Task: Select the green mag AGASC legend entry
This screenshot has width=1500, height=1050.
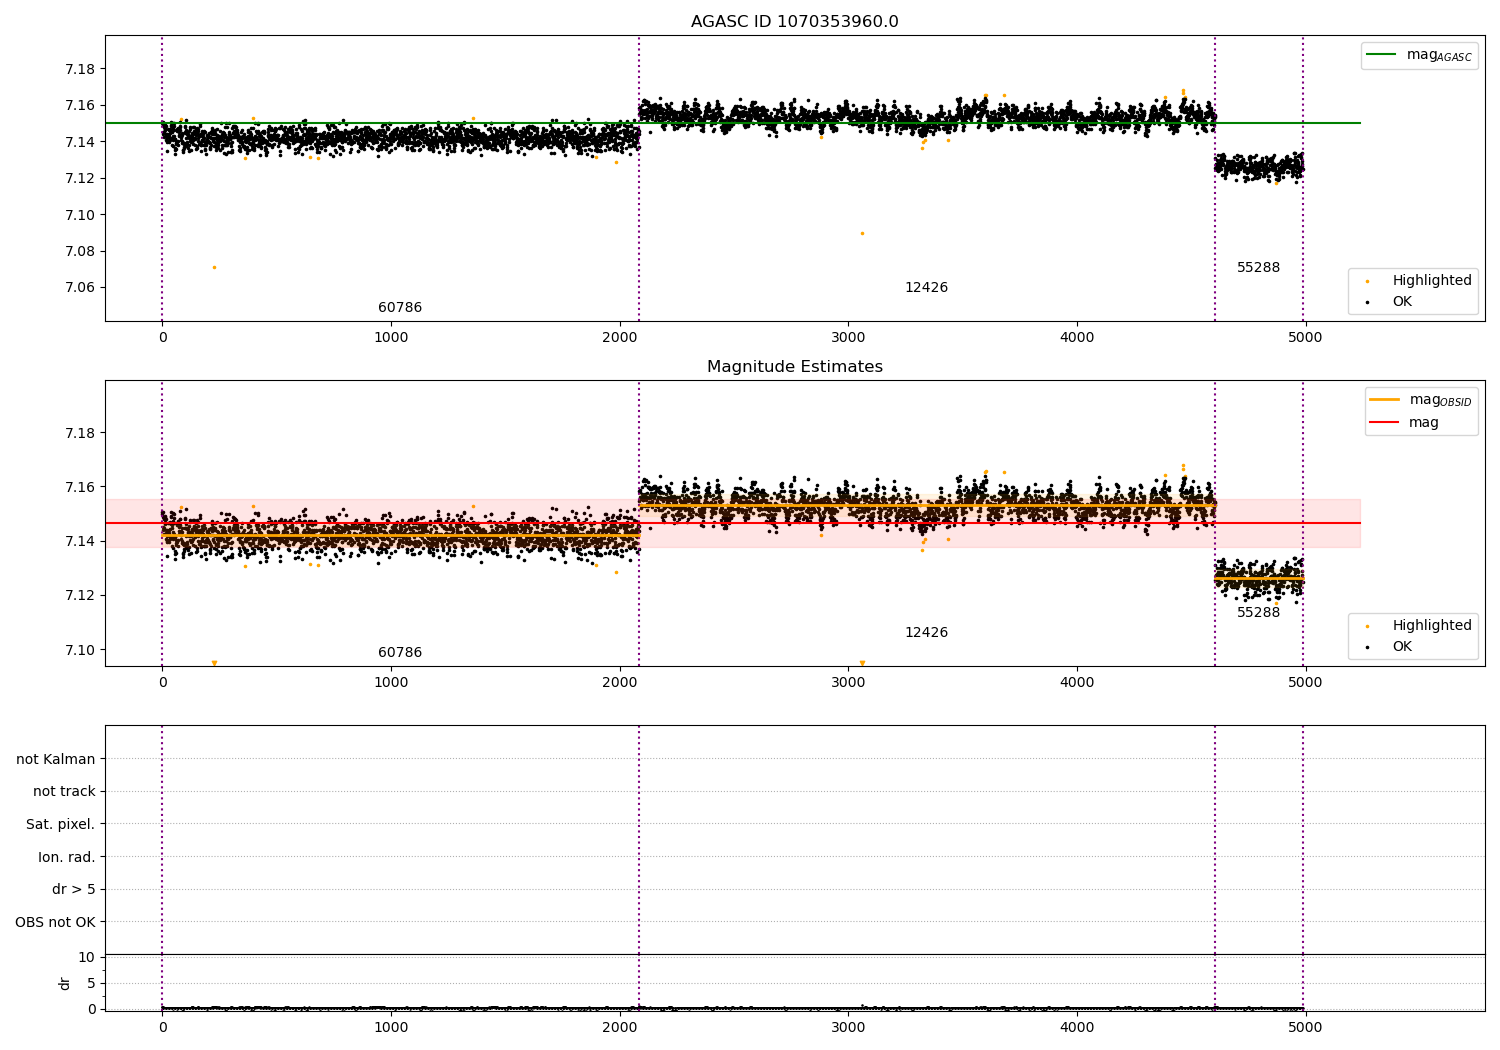Action: 1419,55
